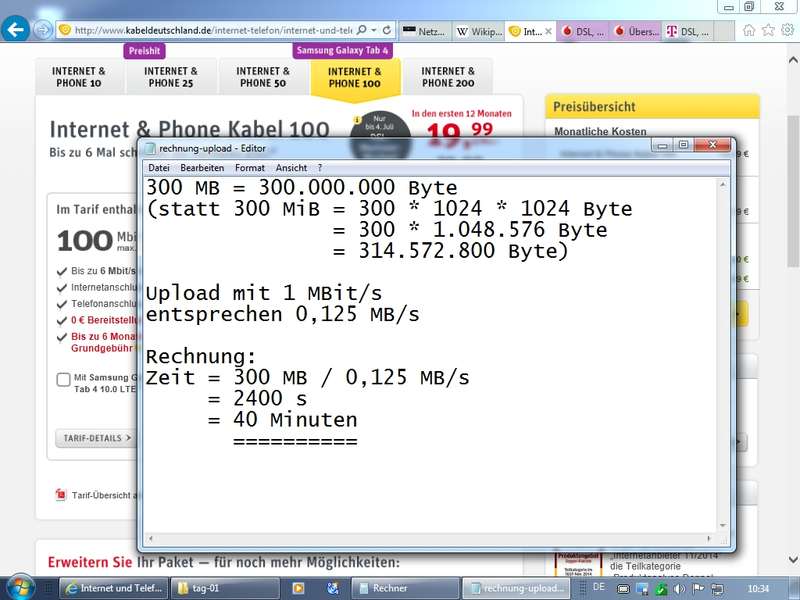Open the volume speaker tray icon
This screenshot has height=600, width=800.
(679, 589)
